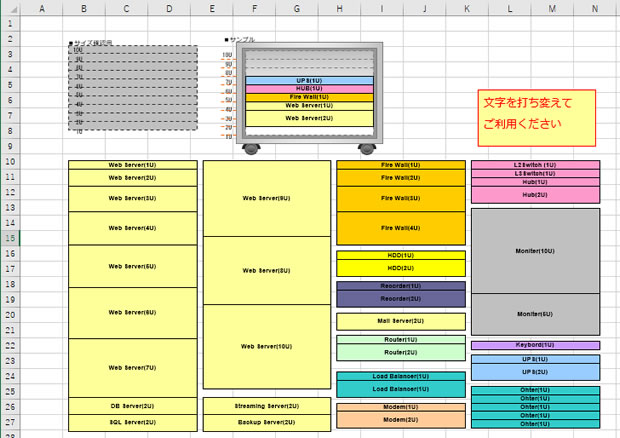
Task: Select the DB Server(2U) block
Action: 133,406
